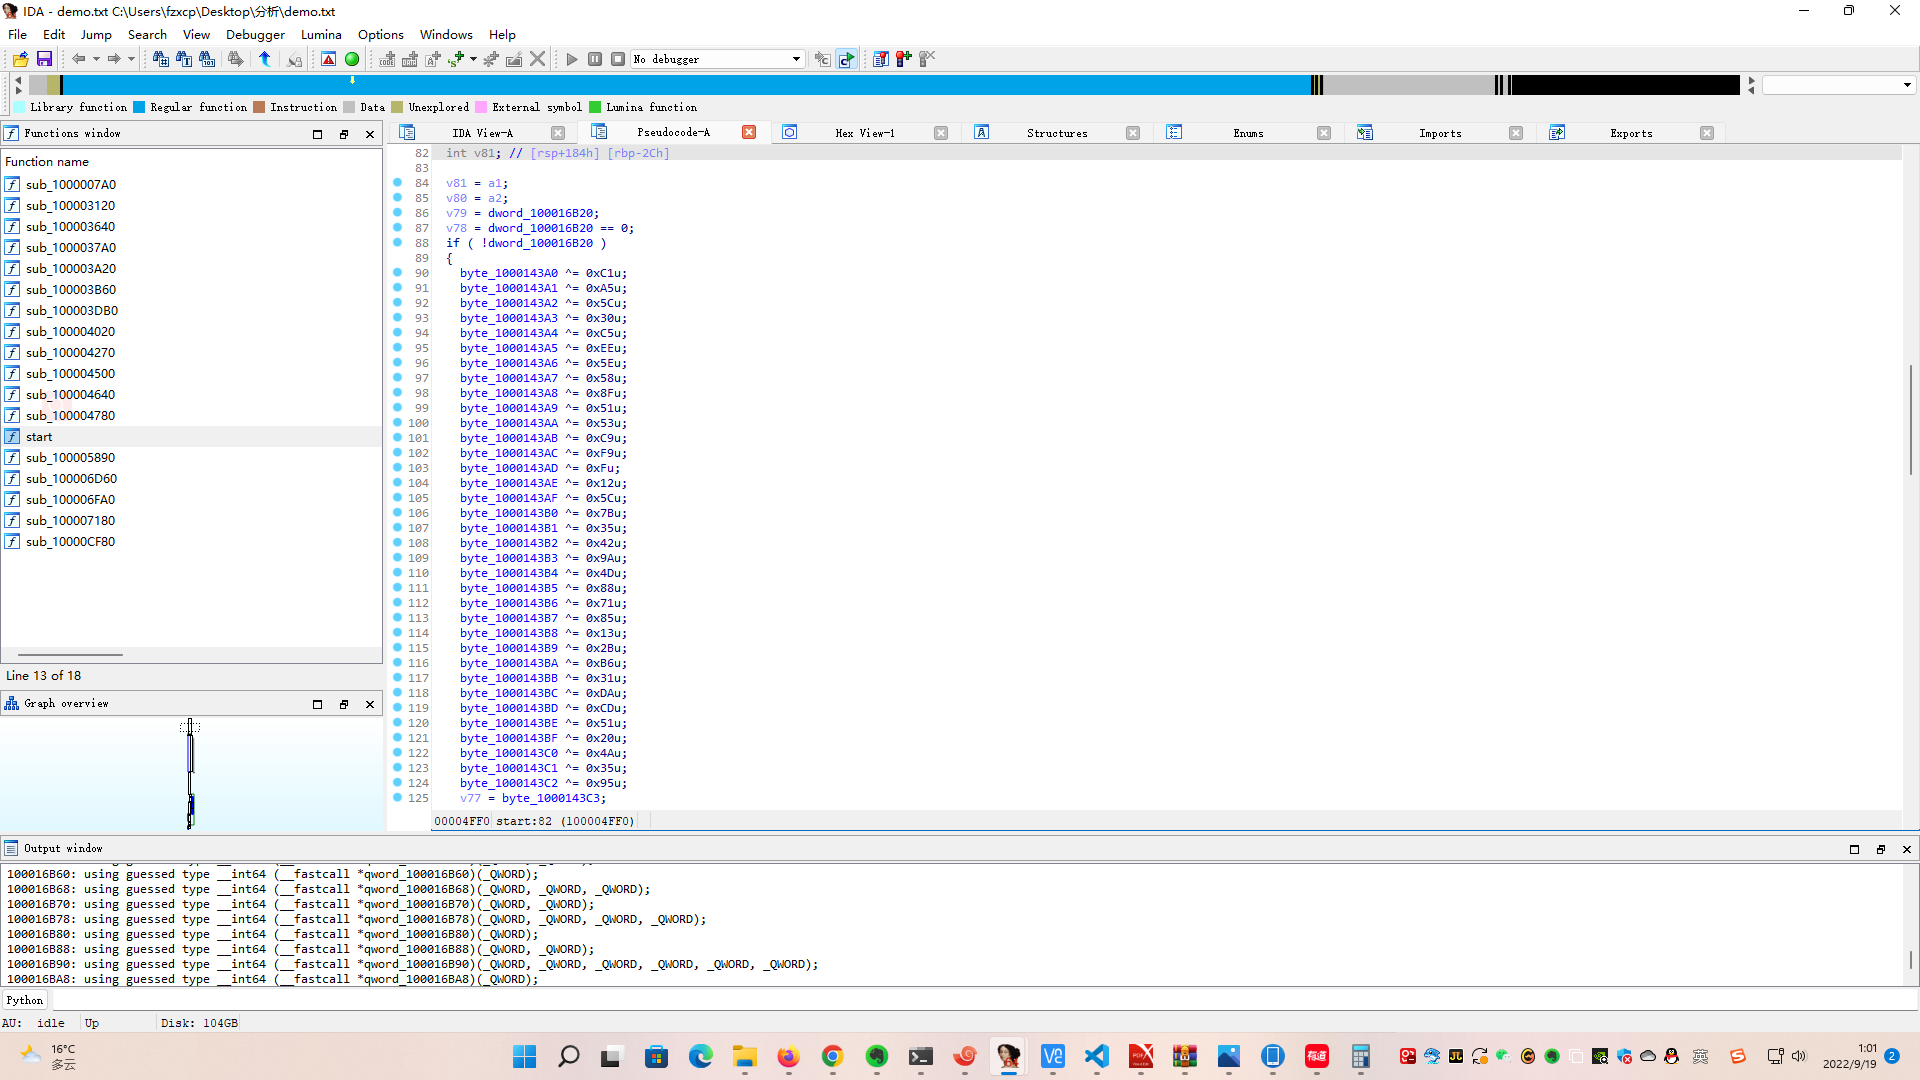Toggle breakpoint dot at line 84
This screenshot has width=1920, height=1080.
(398, 183)
